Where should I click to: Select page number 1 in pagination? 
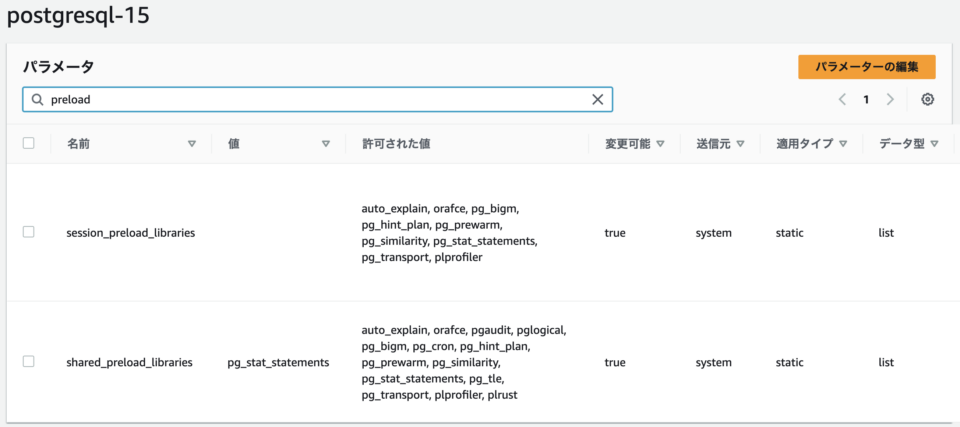(866, 99)
